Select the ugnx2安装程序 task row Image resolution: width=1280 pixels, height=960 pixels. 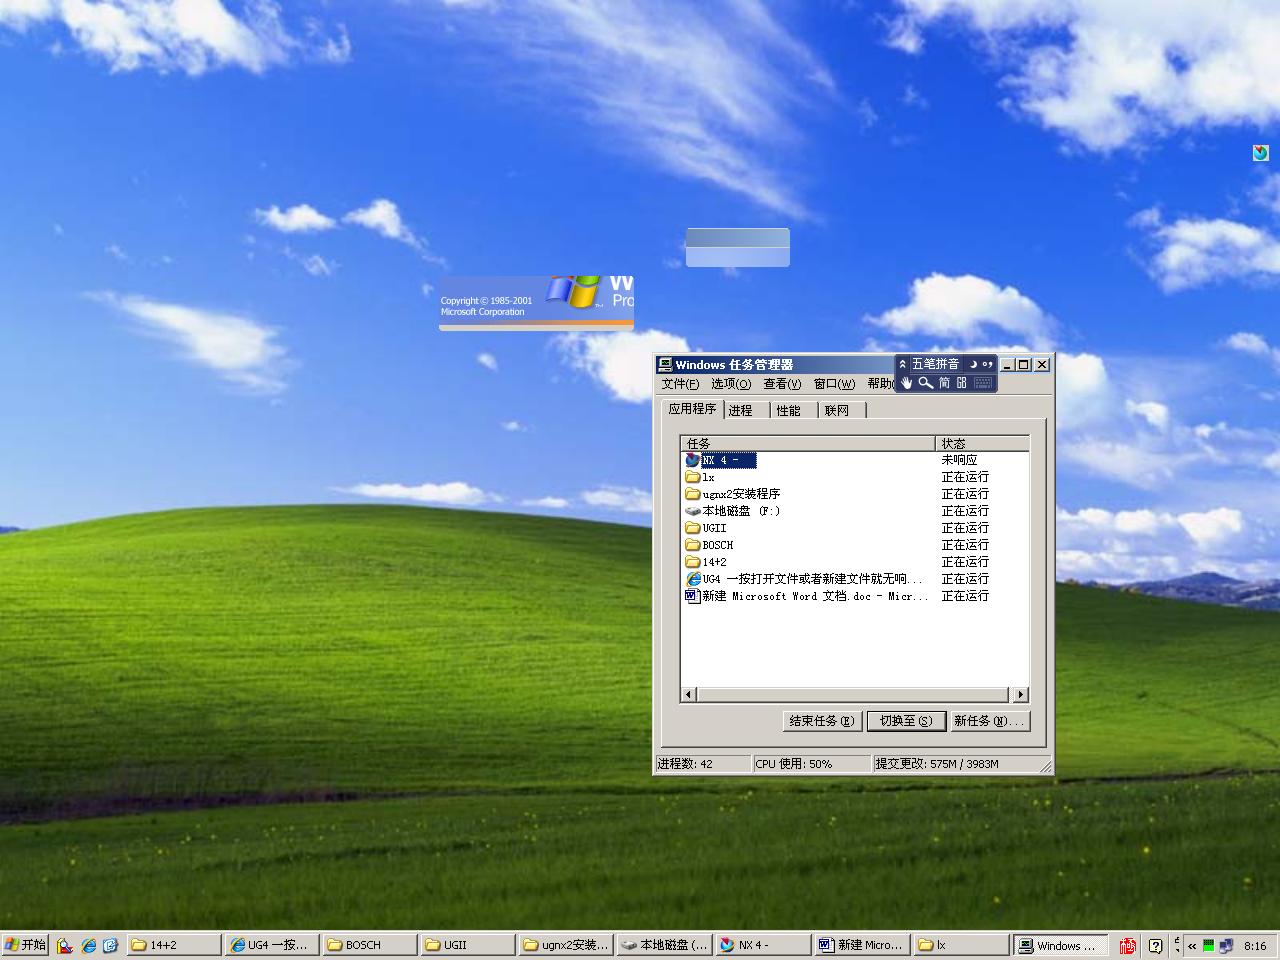coord(855,494)
